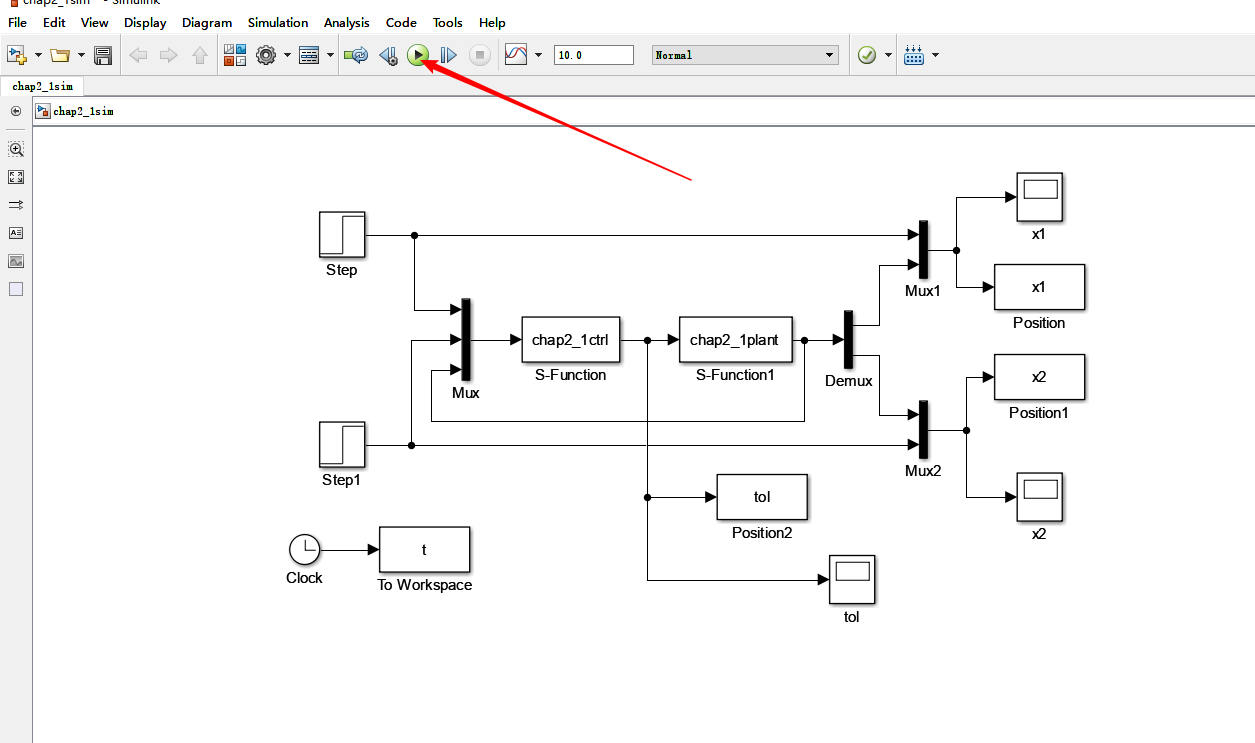The height and width of the screenshot is (743, 1255).
Task: Open the Diagram menu
Action: (x=207, y=22)
